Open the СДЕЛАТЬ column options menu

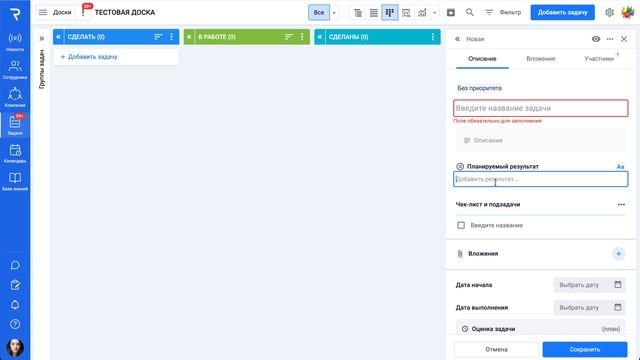pos(171,37)
